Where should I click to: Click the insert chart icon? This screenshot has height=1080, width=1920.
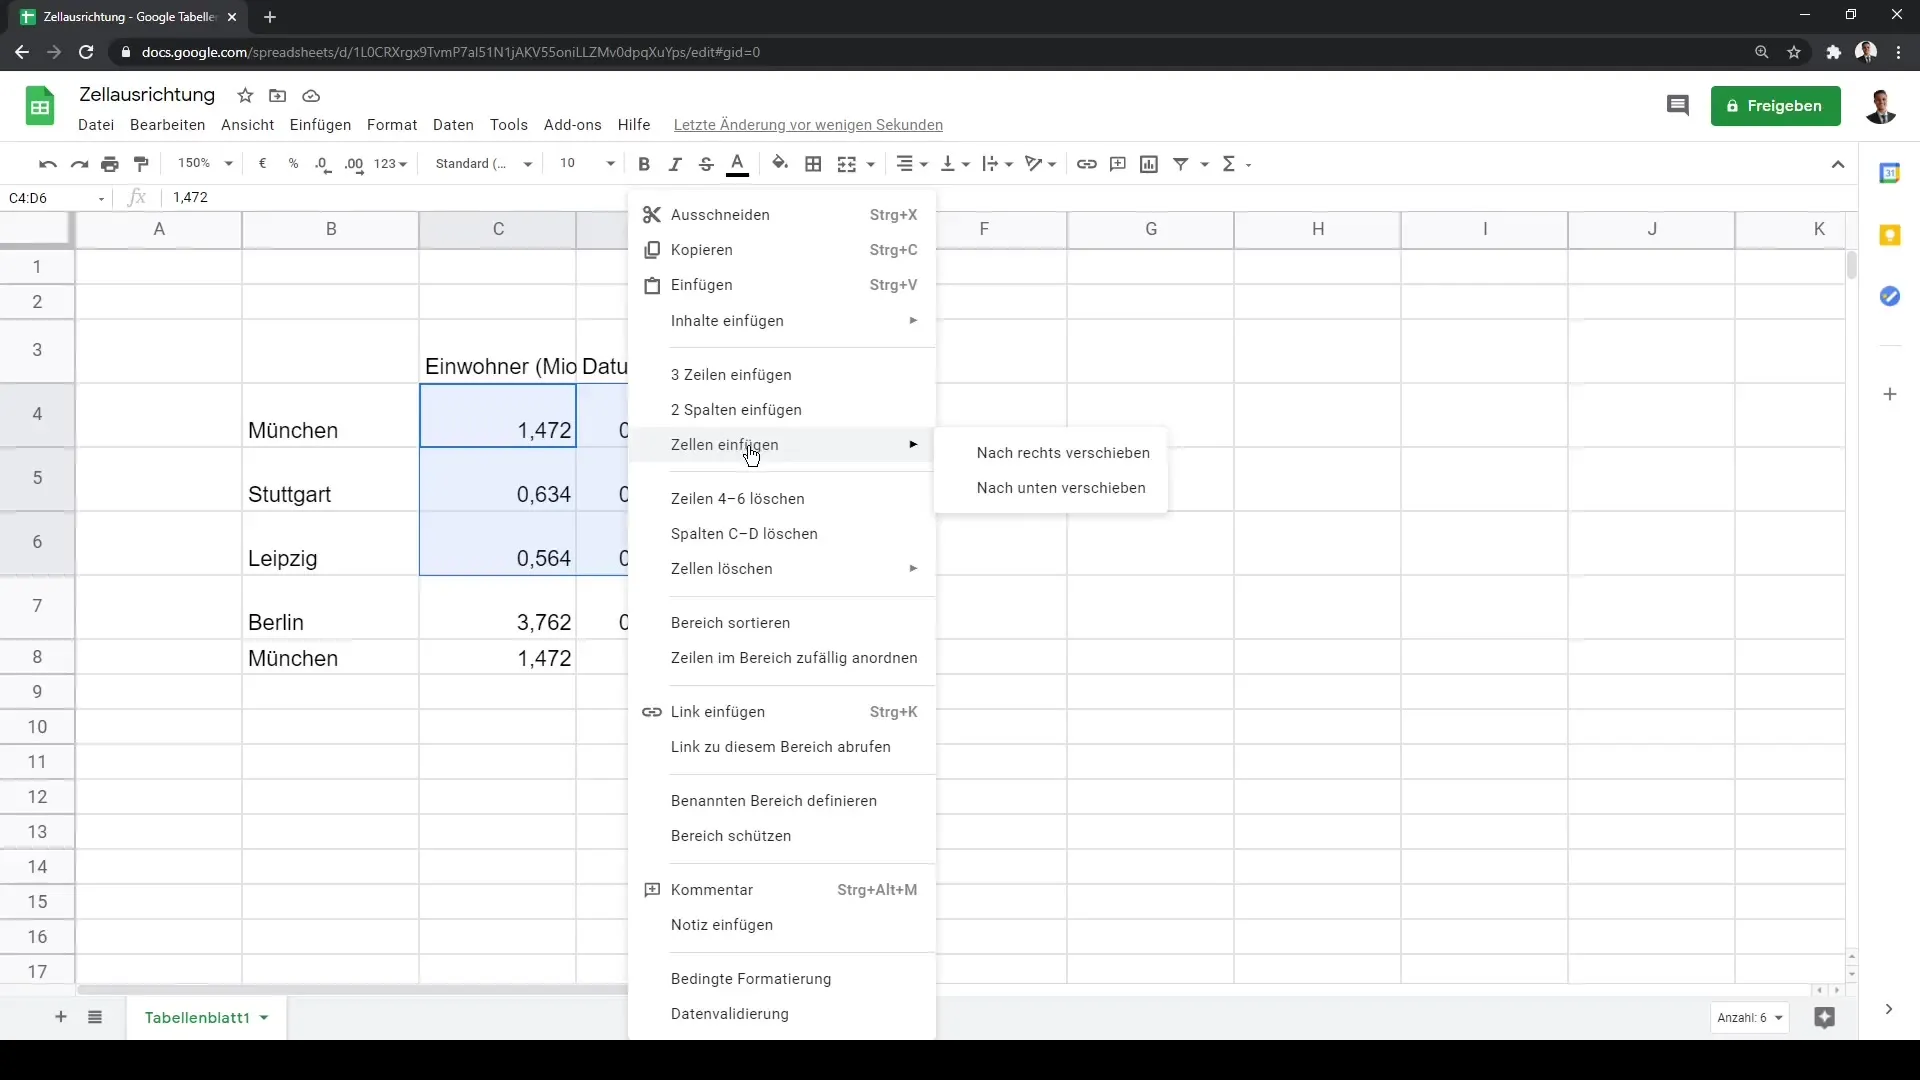pos(1149,164)
